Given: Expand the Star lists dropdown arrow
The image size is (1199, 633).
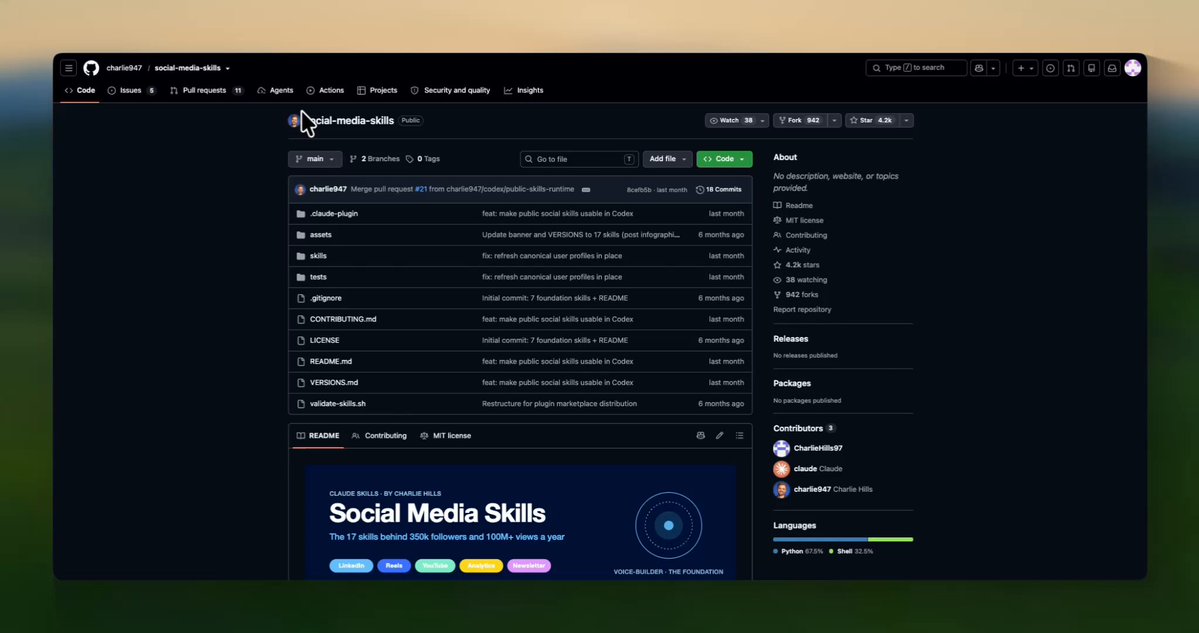Looking at the screenshot, I should (906, 120).
